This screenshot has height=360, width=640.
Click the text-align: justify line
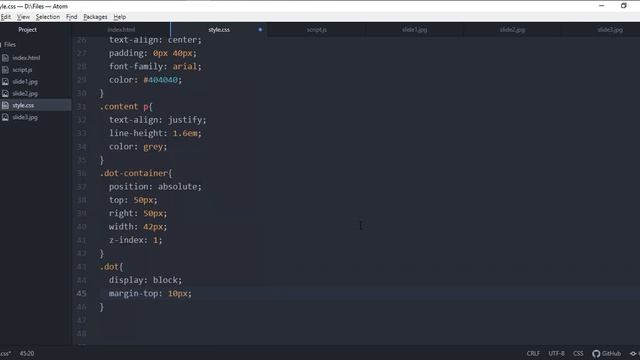point(157,120)
